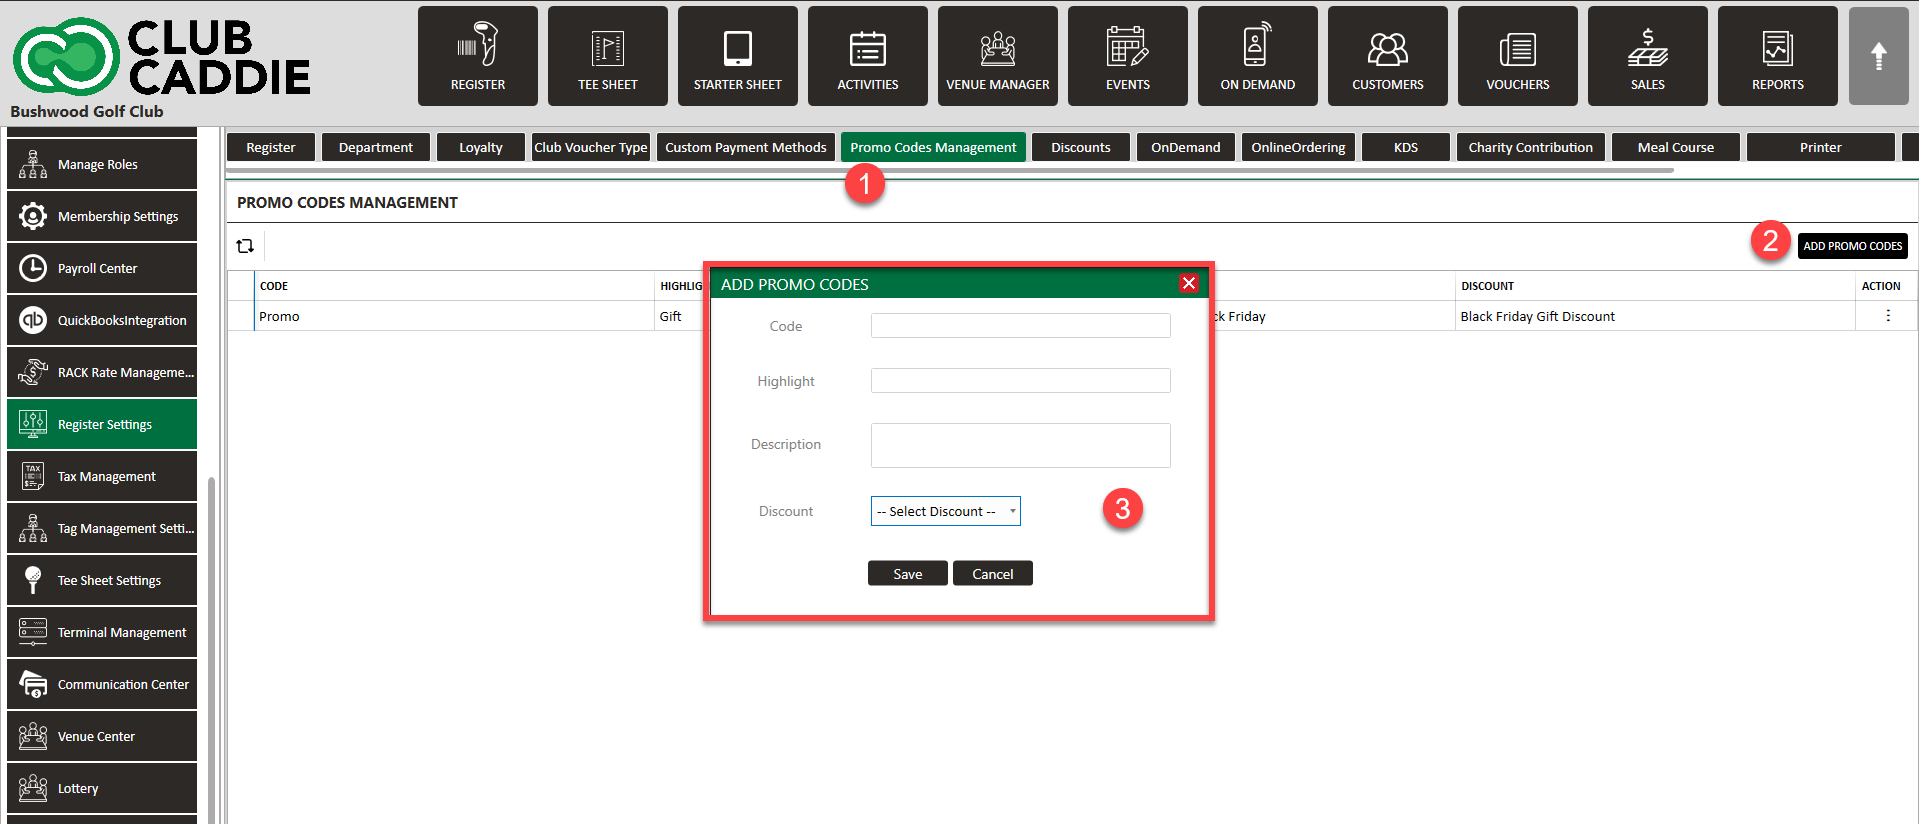Collapse top navigation with the up arrow

point(1878,56)
